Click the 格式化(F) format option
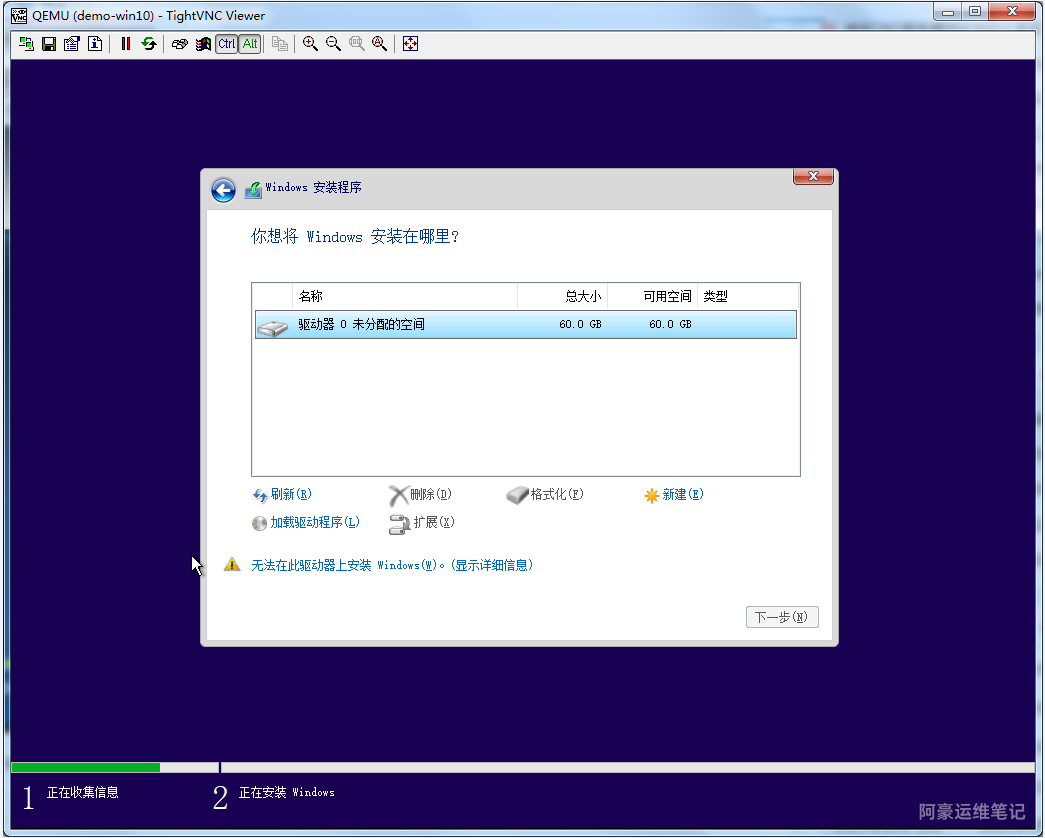 556,494
